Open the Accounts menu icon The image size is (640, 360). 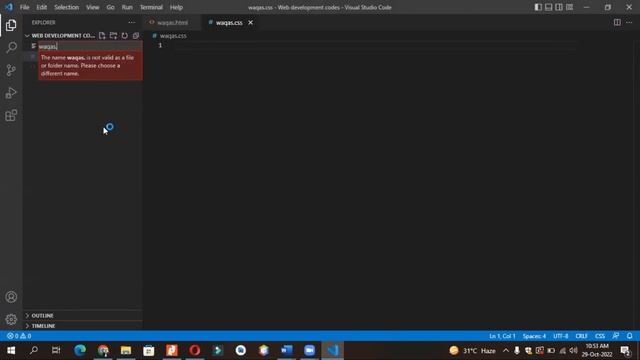pos(11,297)
